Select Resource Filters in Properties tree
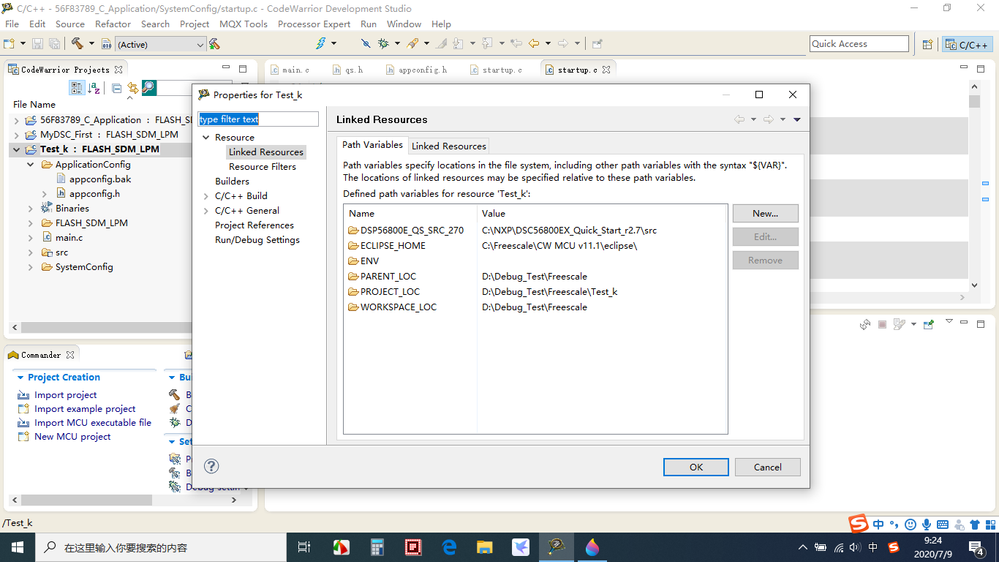Viewport: 999px width, 562px height. [262, 166]
